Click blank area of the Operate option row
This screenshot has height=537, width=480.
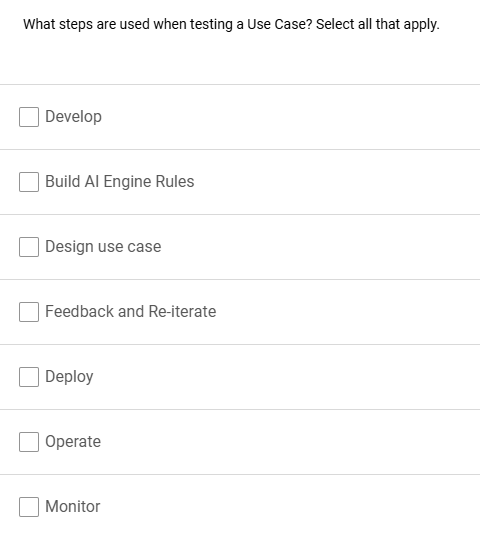click(x=288, y=442)
